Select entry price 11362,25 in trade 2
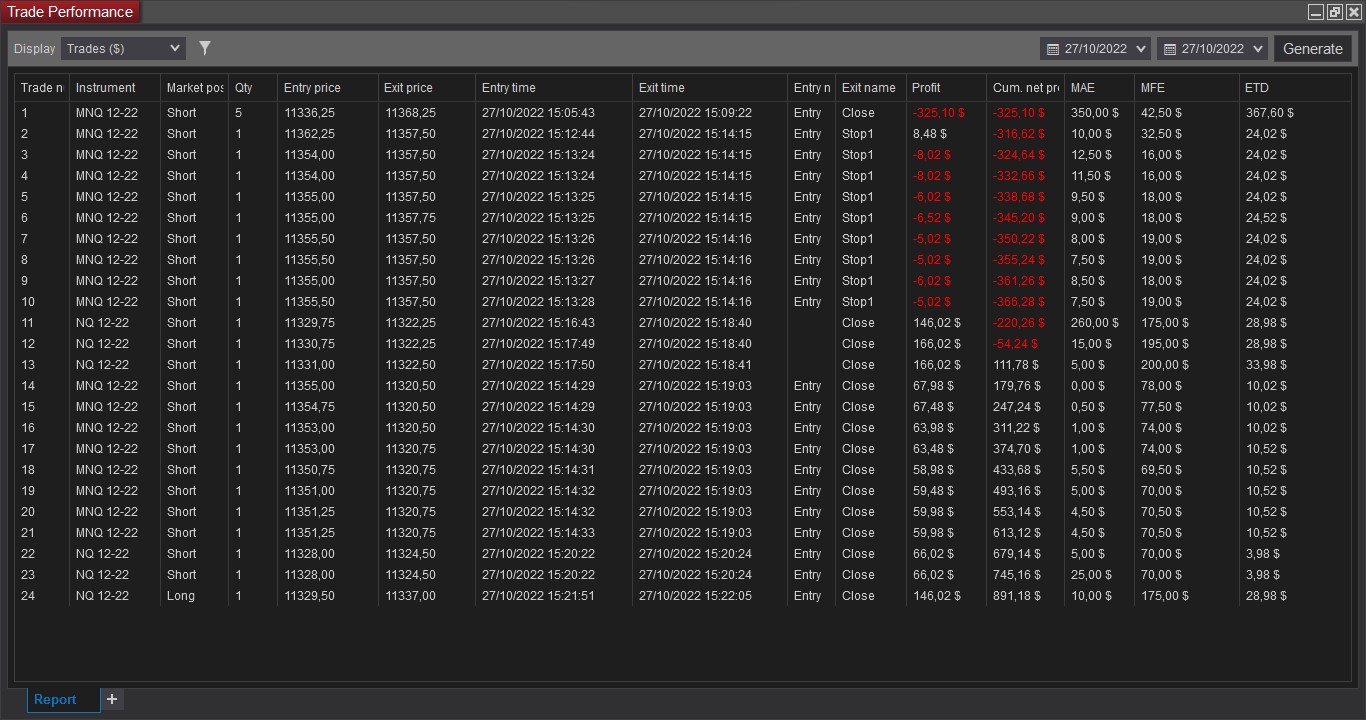1366x720 pixels. point(309,134)
